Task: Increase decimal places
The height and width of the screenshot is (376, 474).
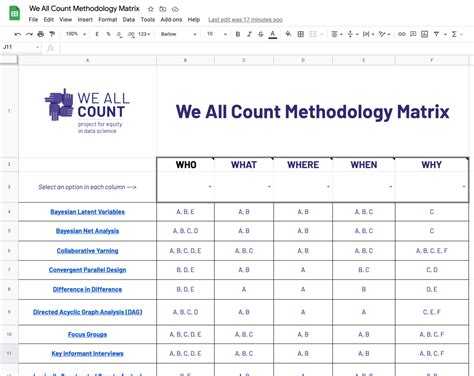Action: pyautogui.click(x=131, y=34)
